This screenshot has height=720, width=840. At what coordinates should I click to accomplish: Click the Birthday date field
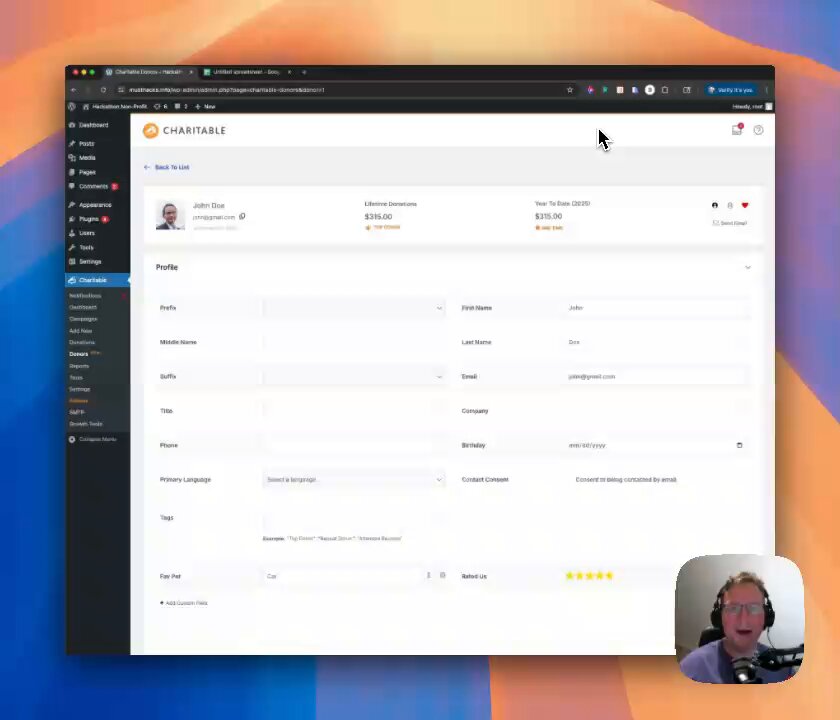(x=657, y=445)
